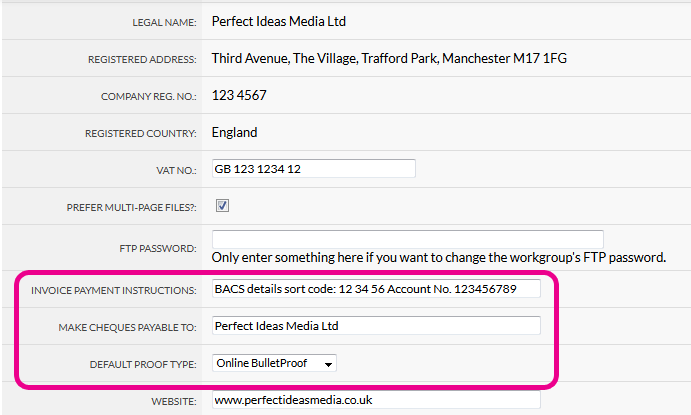Focus the FTP Password input field
The height and width of the screenshot is (415, 691).
point(408,239)
